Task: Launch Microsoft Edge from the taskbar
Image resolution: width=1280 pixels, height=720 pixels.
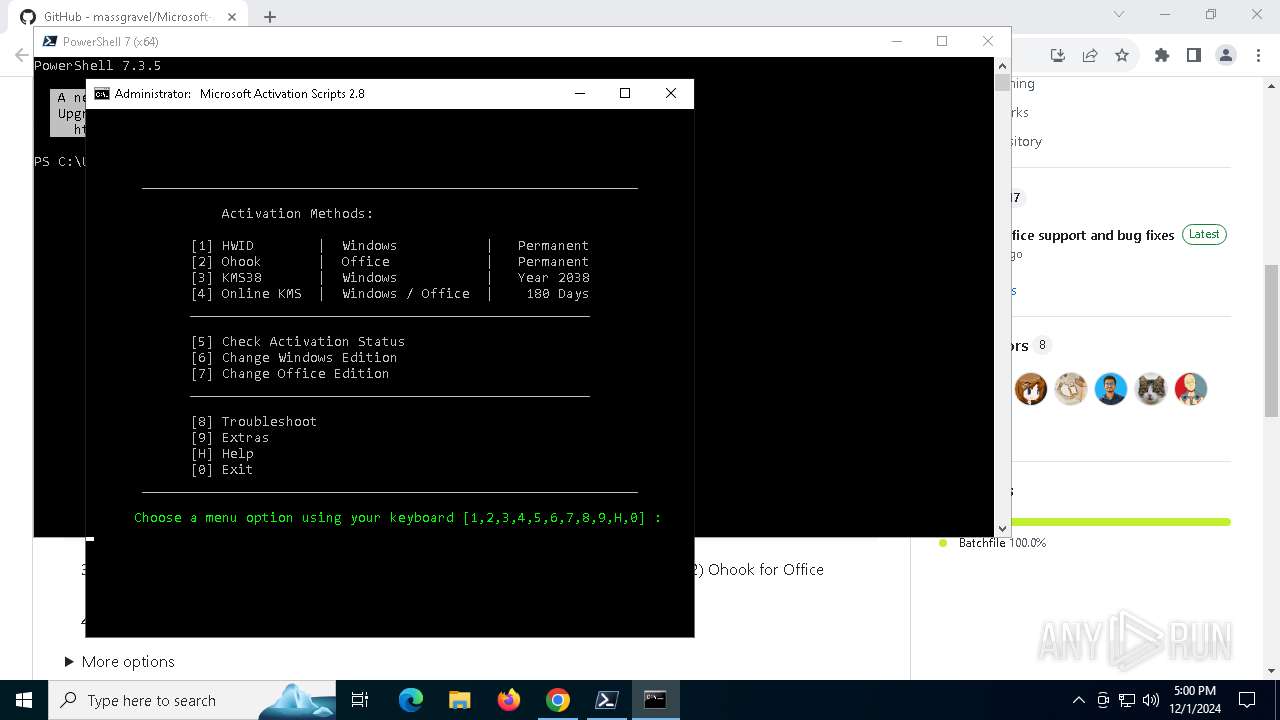Action: [x=411, y=700]
